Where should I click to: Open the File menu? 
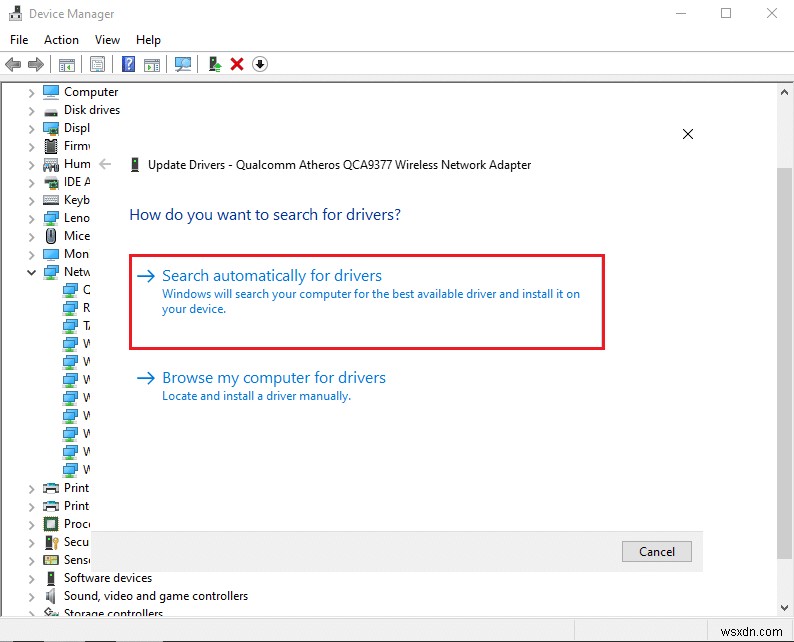pos(19,39)
